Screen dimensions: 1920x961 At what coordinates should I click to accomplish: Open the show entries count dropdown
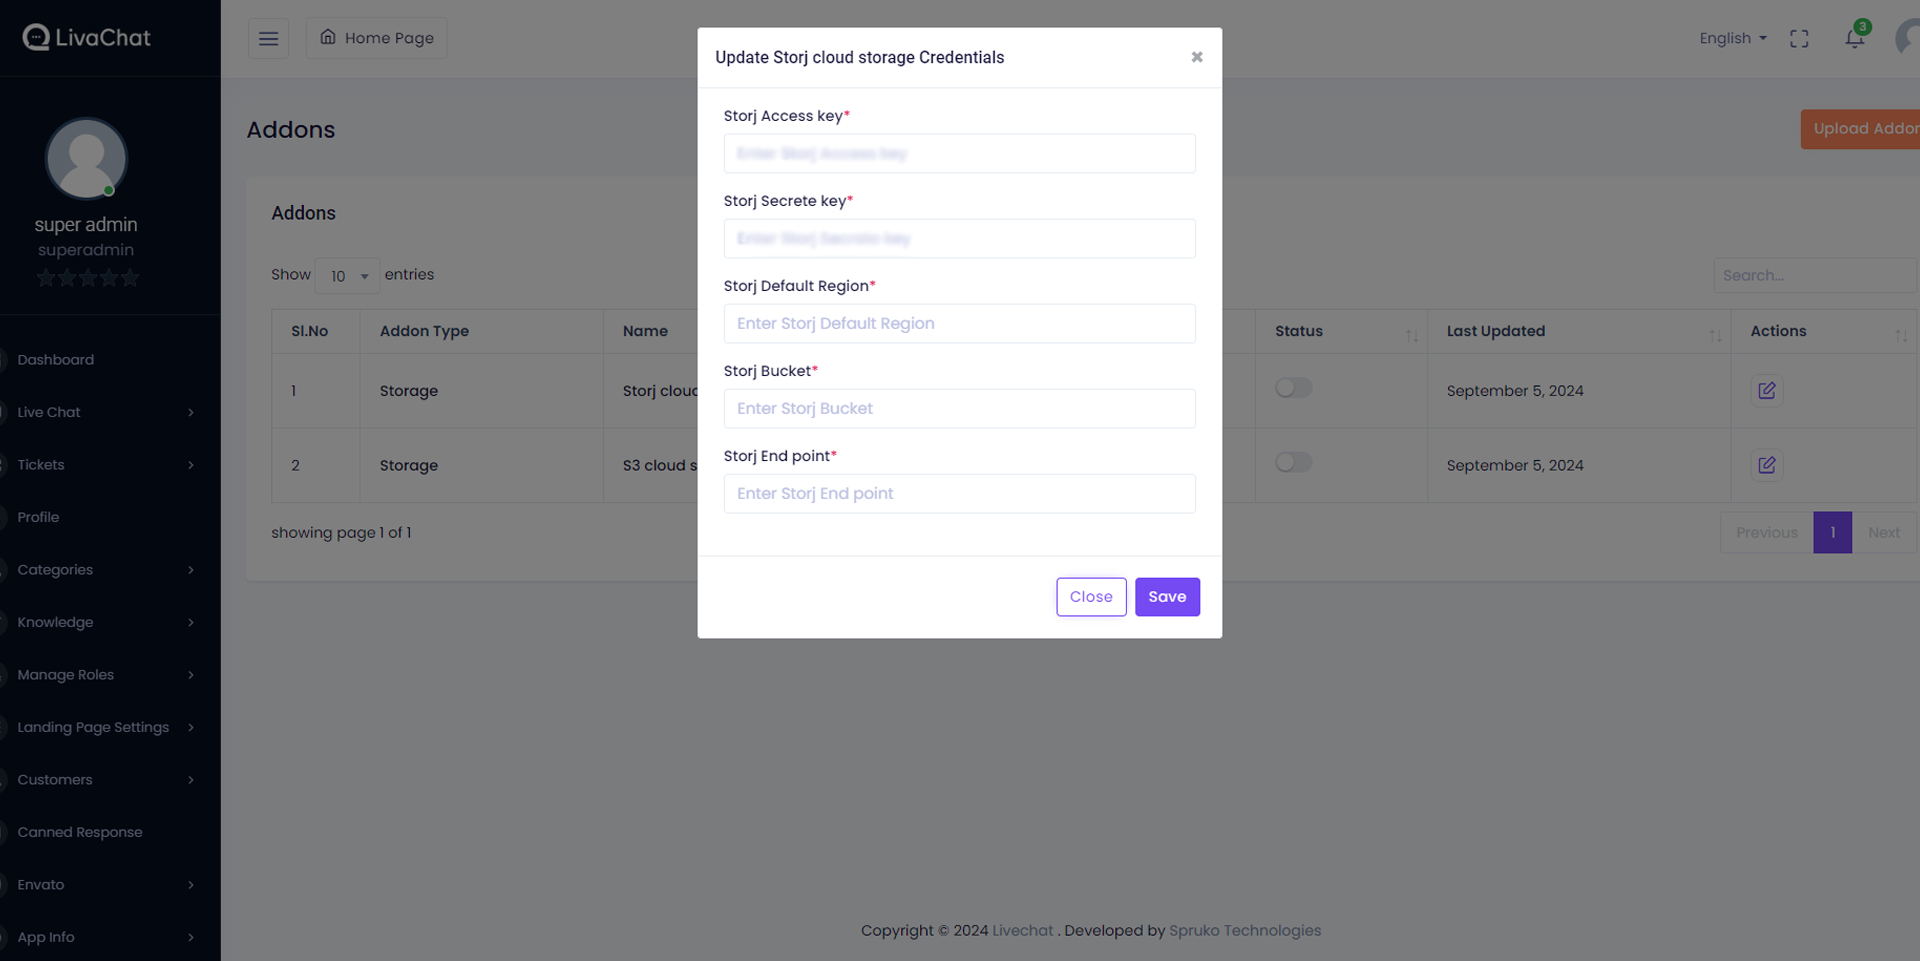click(x=347, y=276)
